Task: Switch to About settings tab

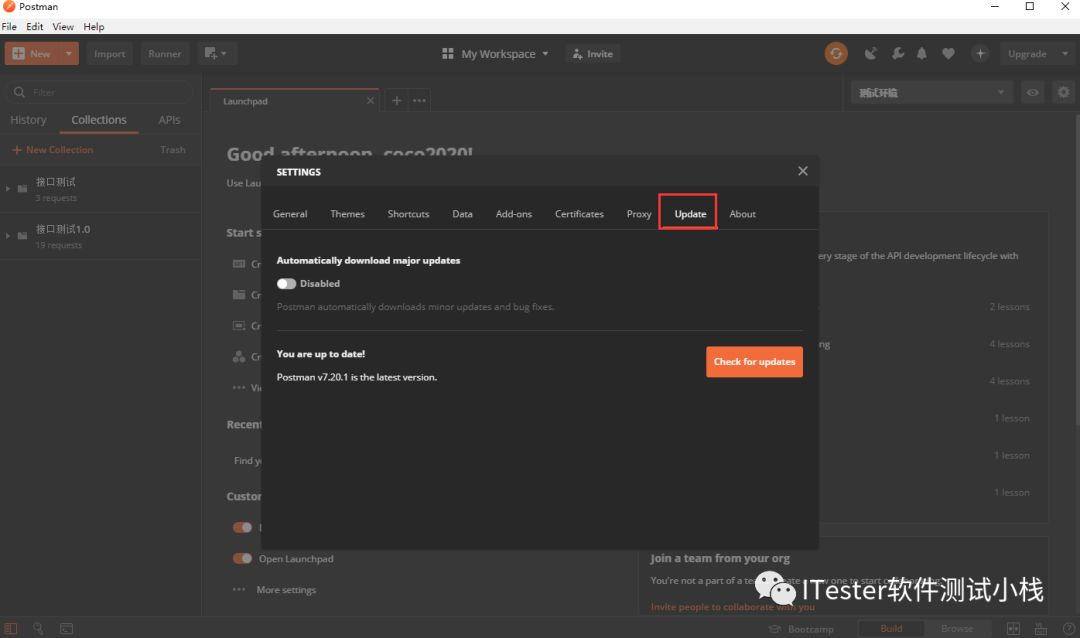Action: (x=742, y=214)
